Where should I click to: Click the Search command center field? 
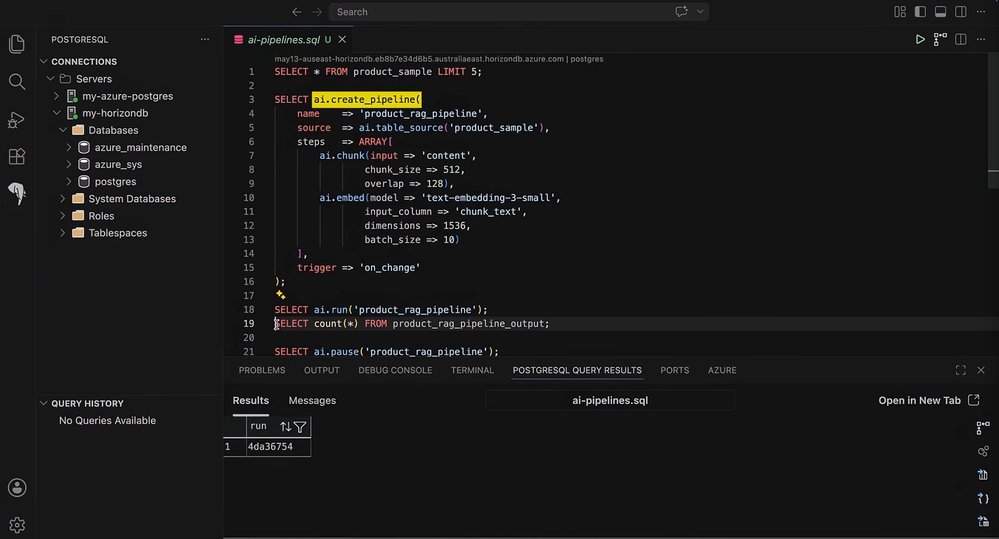[519, 11]
